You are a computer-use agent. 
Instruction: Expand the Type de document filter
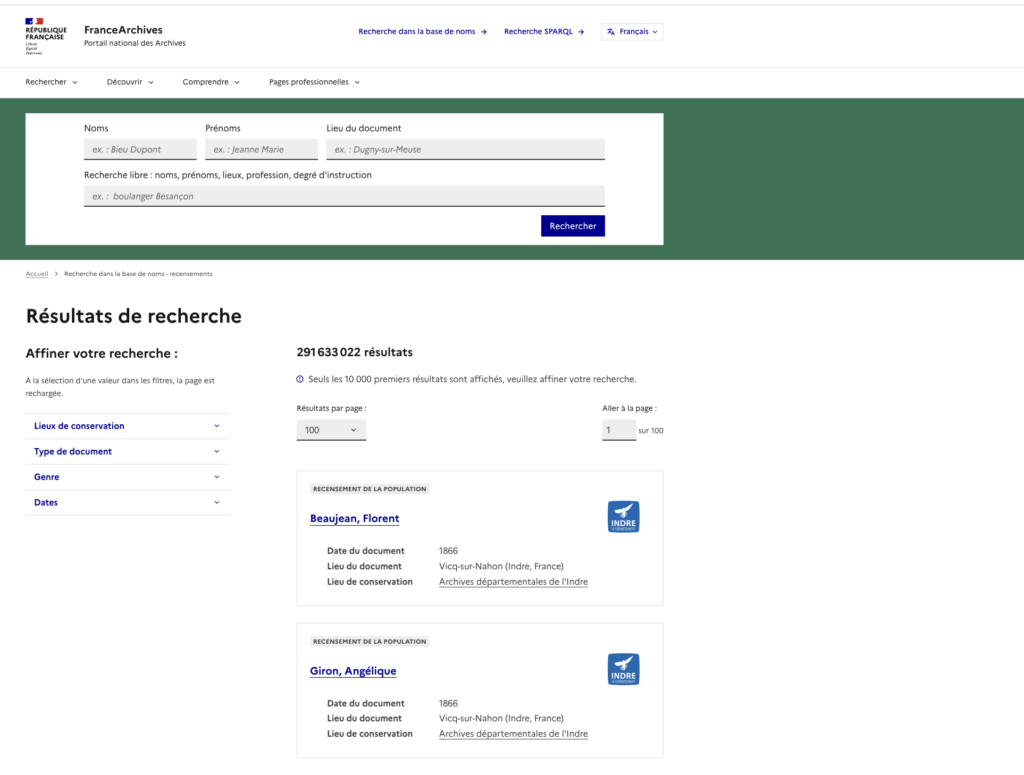click(x=127, y=452)
